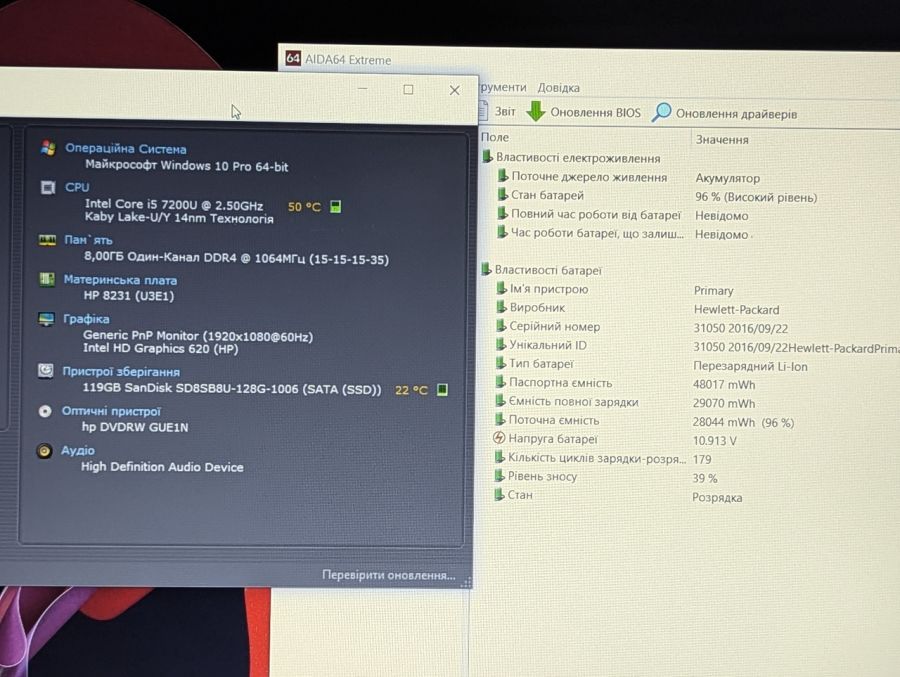
Task: Click the Оновлення BIOS label
Action: pyautogui.click(x=595, y=113)
